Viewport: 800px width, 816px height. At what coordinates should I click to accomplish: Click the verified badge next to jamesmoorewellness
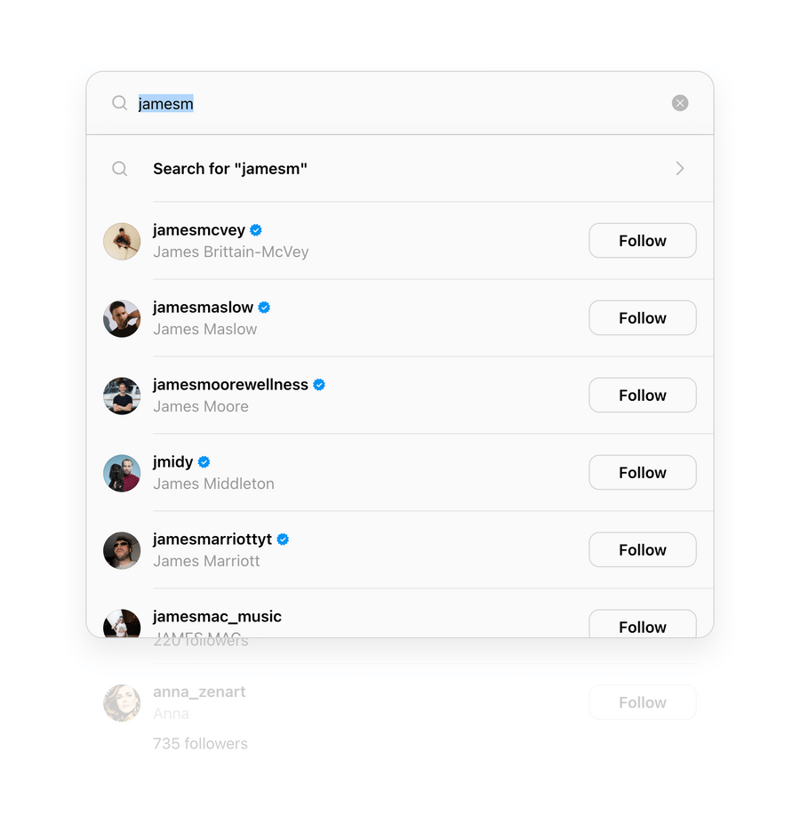click(319, 383)
